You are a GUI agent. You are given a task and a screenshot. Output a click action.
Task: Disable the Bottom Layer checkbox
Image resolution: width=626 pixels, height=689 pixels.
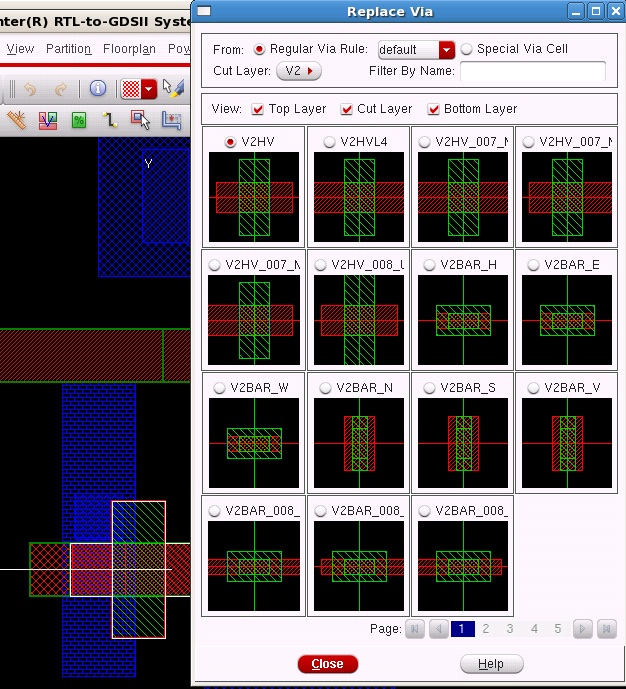(434, 109)
